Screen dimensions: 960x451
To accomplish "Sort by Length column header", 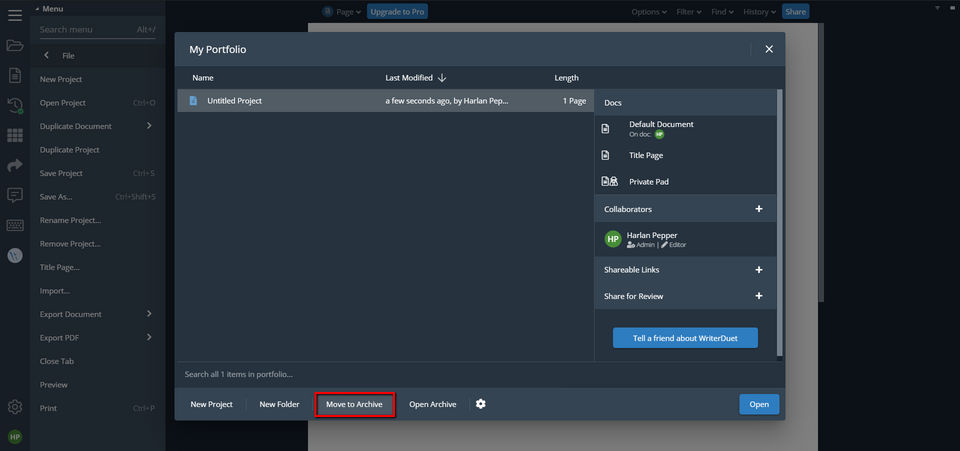I will pos(566,78).
